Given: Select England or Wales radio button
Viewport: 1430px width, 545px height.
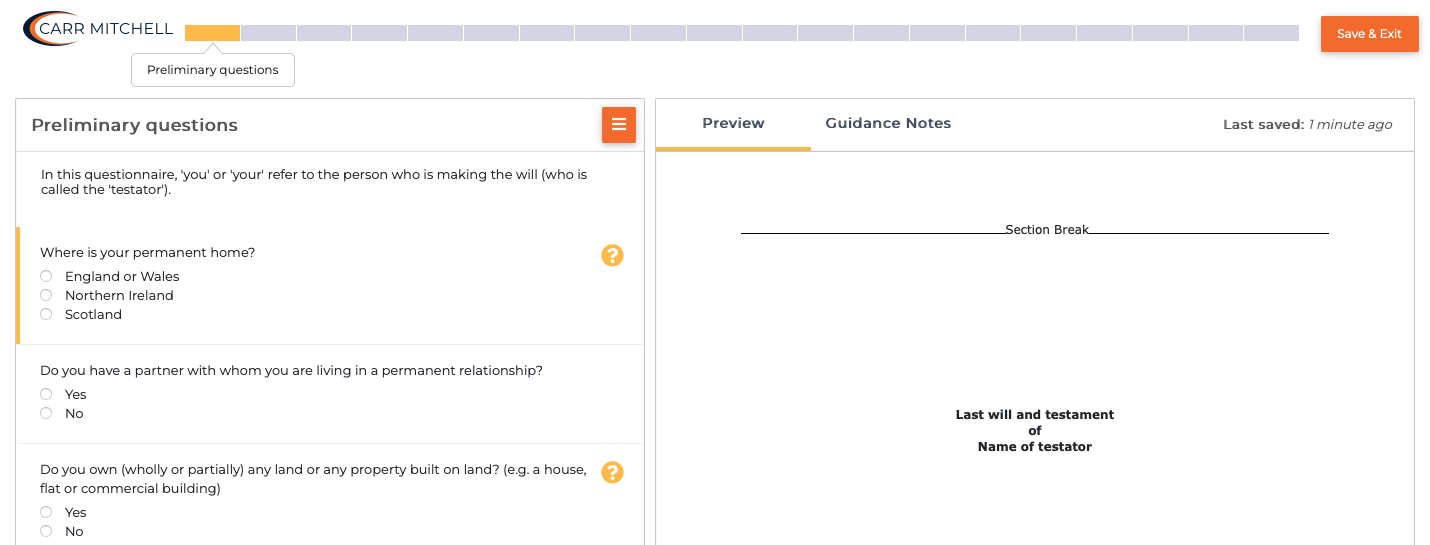Looking at the screenshot, I should click(x=46, y=276).
